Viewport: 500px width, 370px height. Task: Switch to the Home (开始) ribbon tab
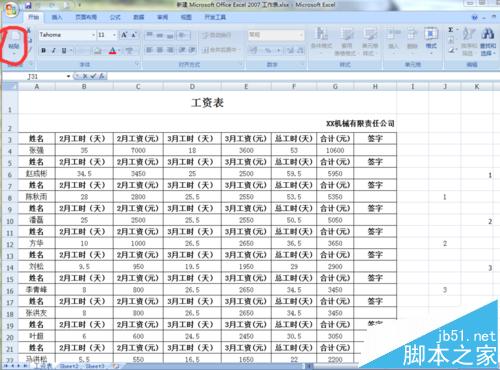[x=33, y=17]
